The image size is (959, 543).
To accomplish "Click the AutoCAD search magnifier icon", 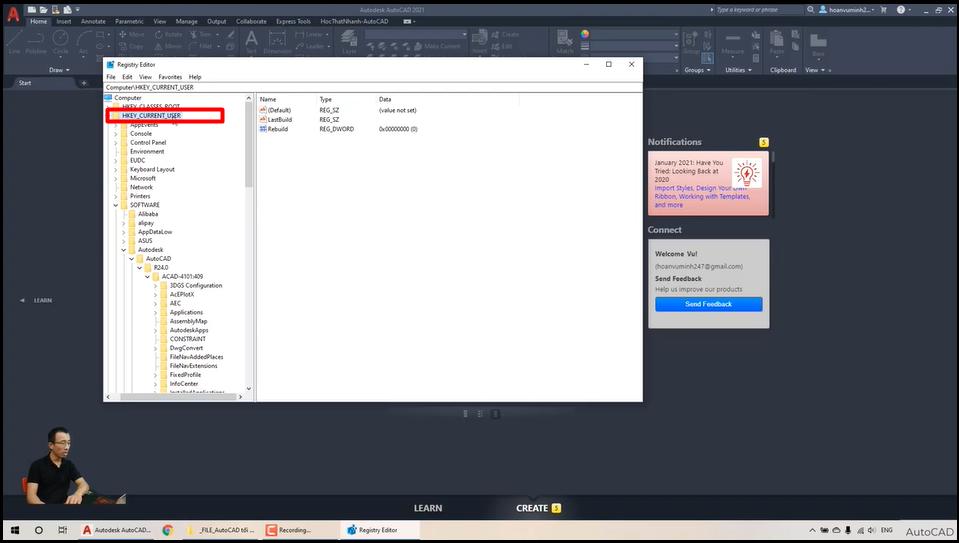I will (x=810, y=10).
